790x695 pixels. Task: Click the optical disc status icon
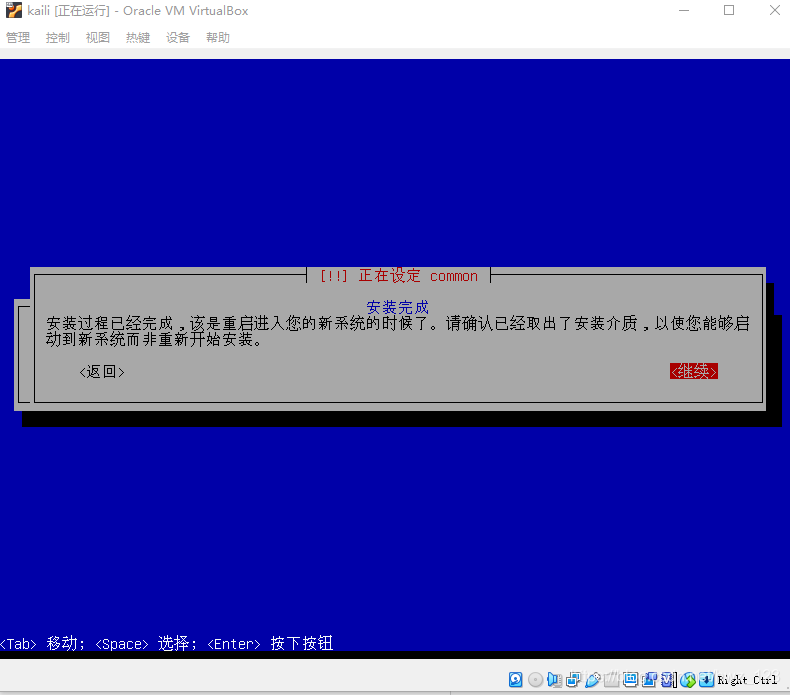(x=536, y=679)
